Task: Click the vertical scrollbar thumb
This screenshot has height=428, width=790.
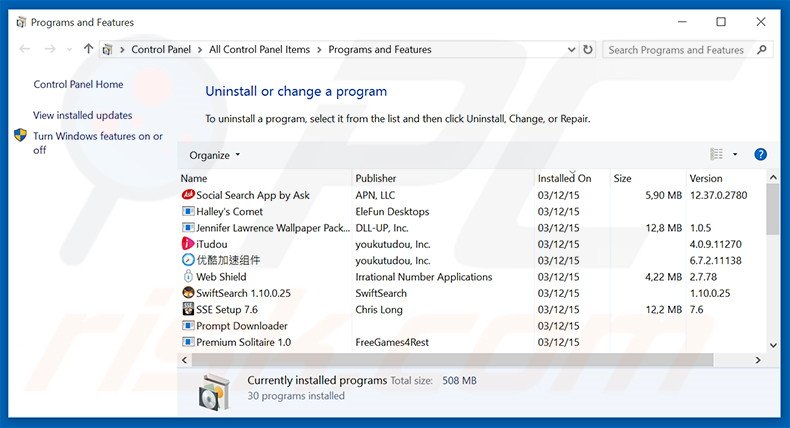Action: point(772,209)
